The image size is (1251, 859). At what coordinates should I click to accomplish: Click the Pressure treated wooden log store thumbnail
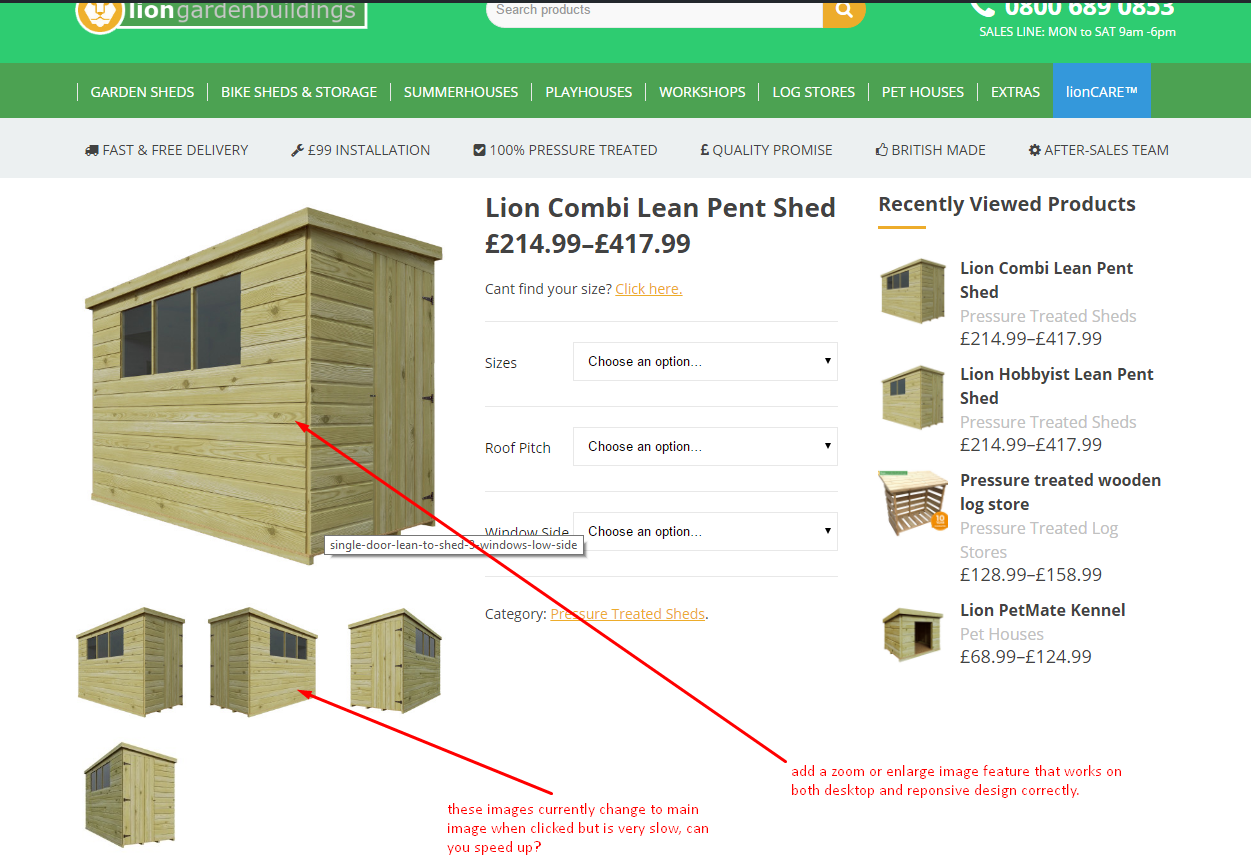(x=913, y=502)
